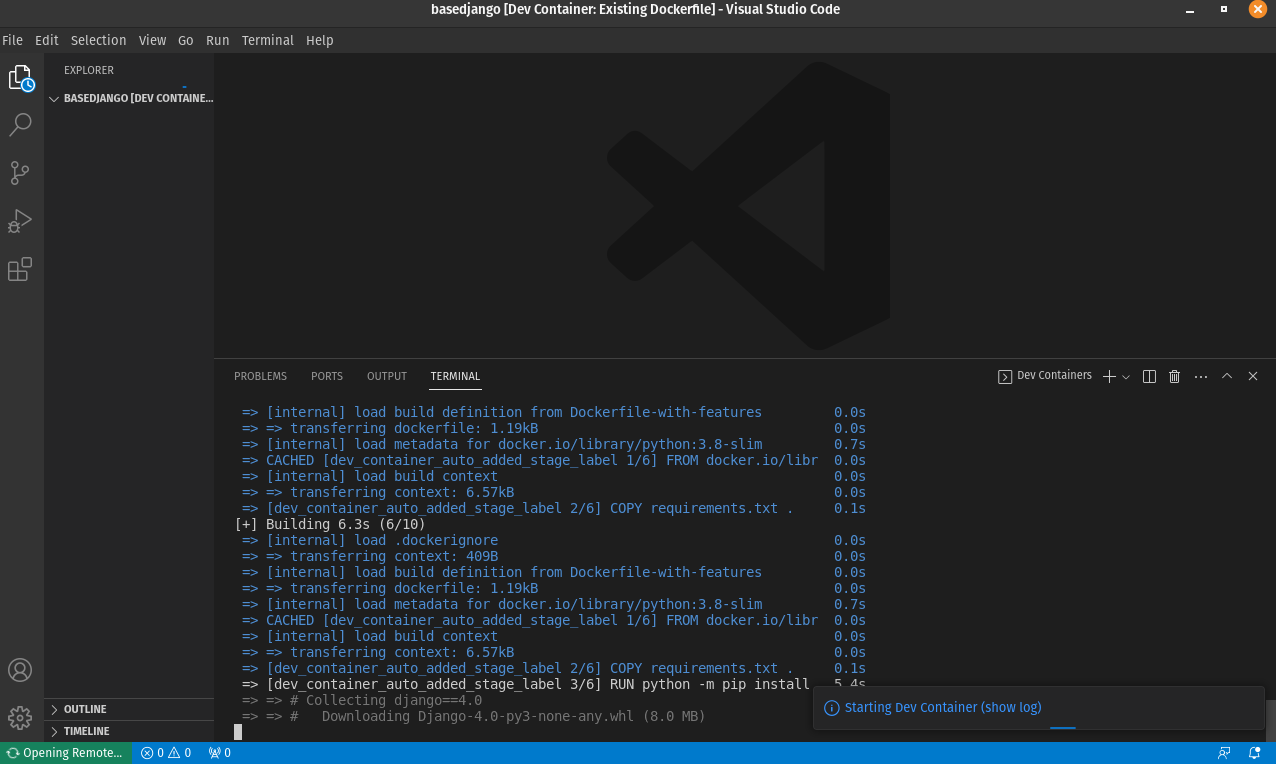Click the terminal scrollbar thumb
This screenshot has width=1276, height=764.
(1270, 720)
